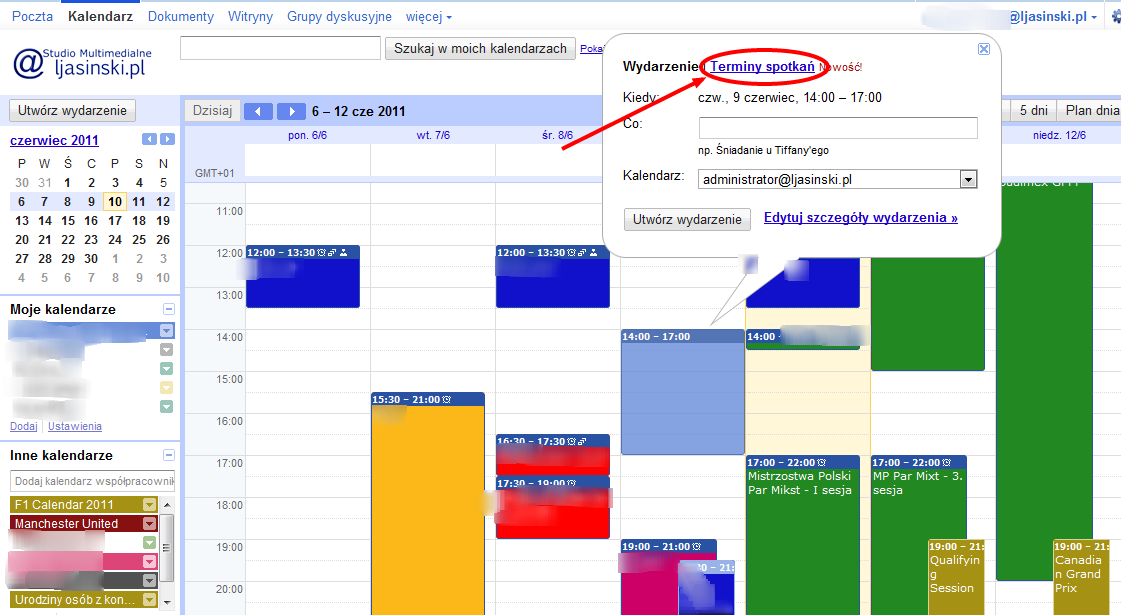Switch to the Plan dnia view
This screenshot has width=1121, height=615.
click(1091, 110)
